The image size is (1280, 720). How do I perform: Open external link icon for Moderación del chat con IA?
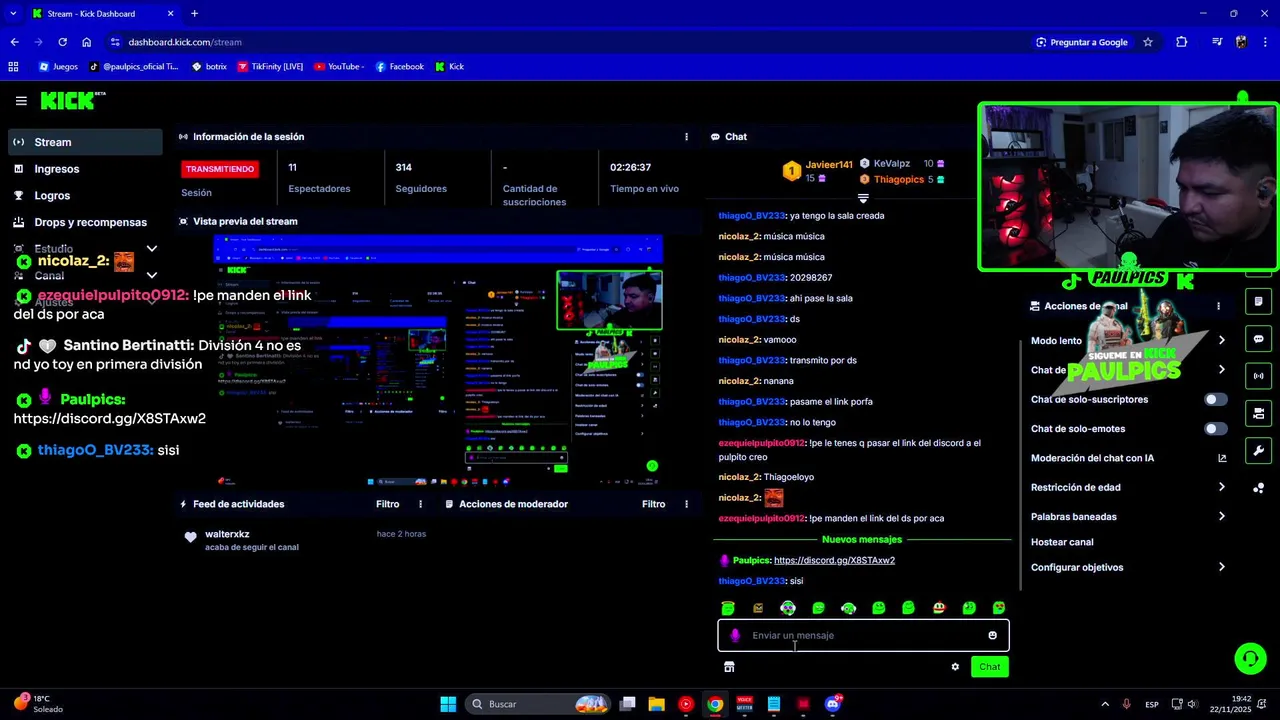coord(1221,458)
